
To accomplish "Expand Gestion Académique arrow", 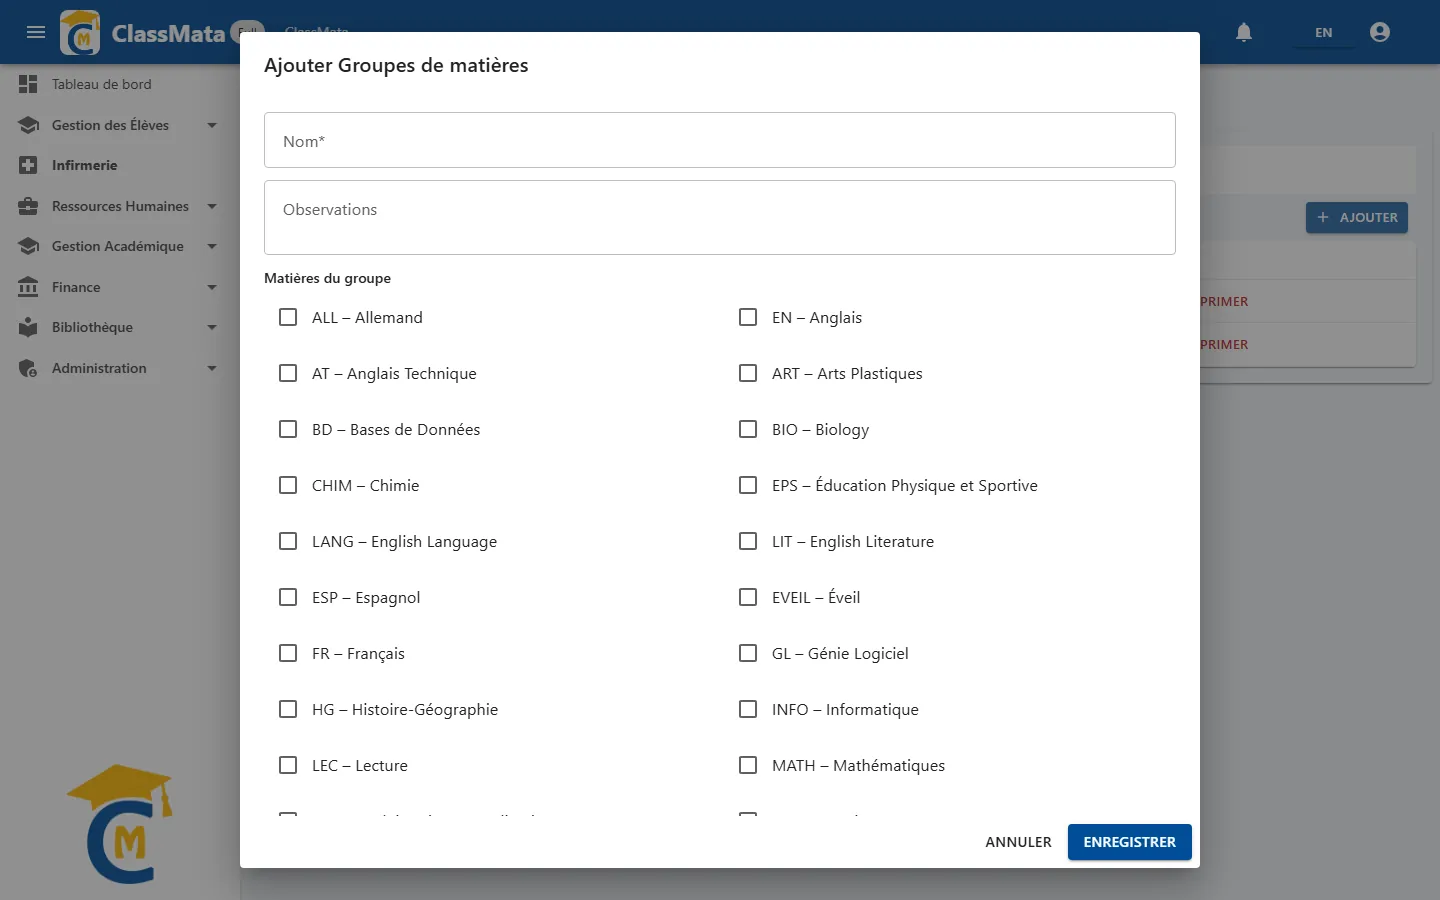I will pos(212,246).
